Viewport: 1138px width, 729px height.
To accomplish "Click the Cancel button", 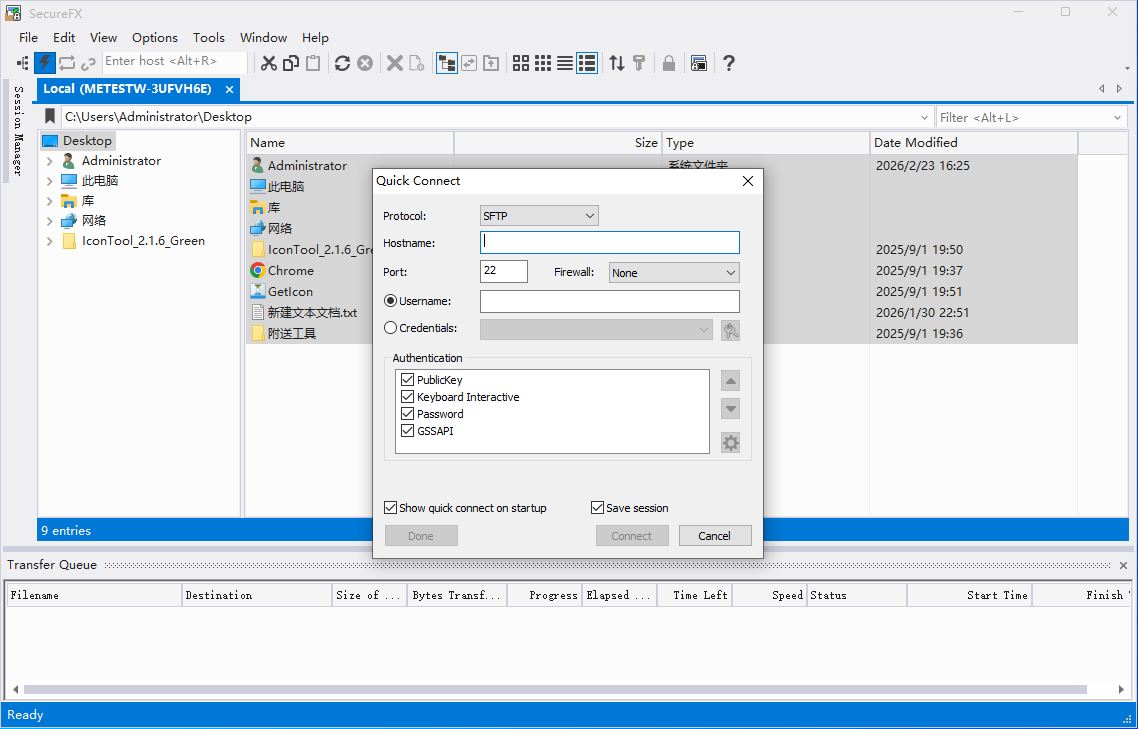I will tap(714, 536).
